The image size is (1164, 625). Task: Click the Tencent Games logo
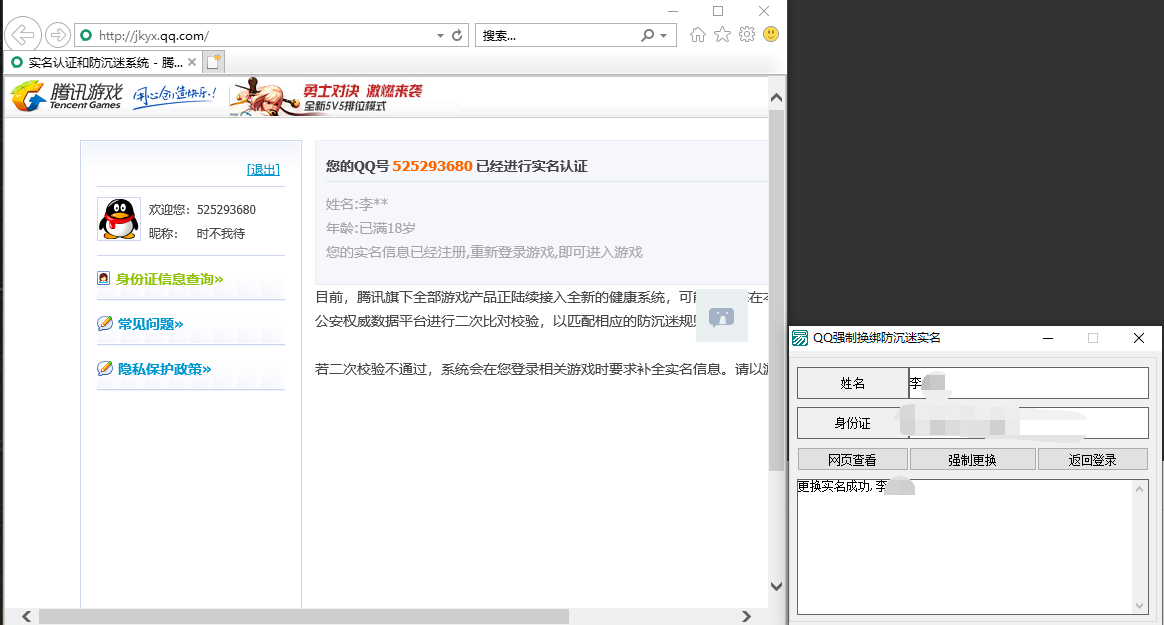pyautogui.click(x=67, y=96)
